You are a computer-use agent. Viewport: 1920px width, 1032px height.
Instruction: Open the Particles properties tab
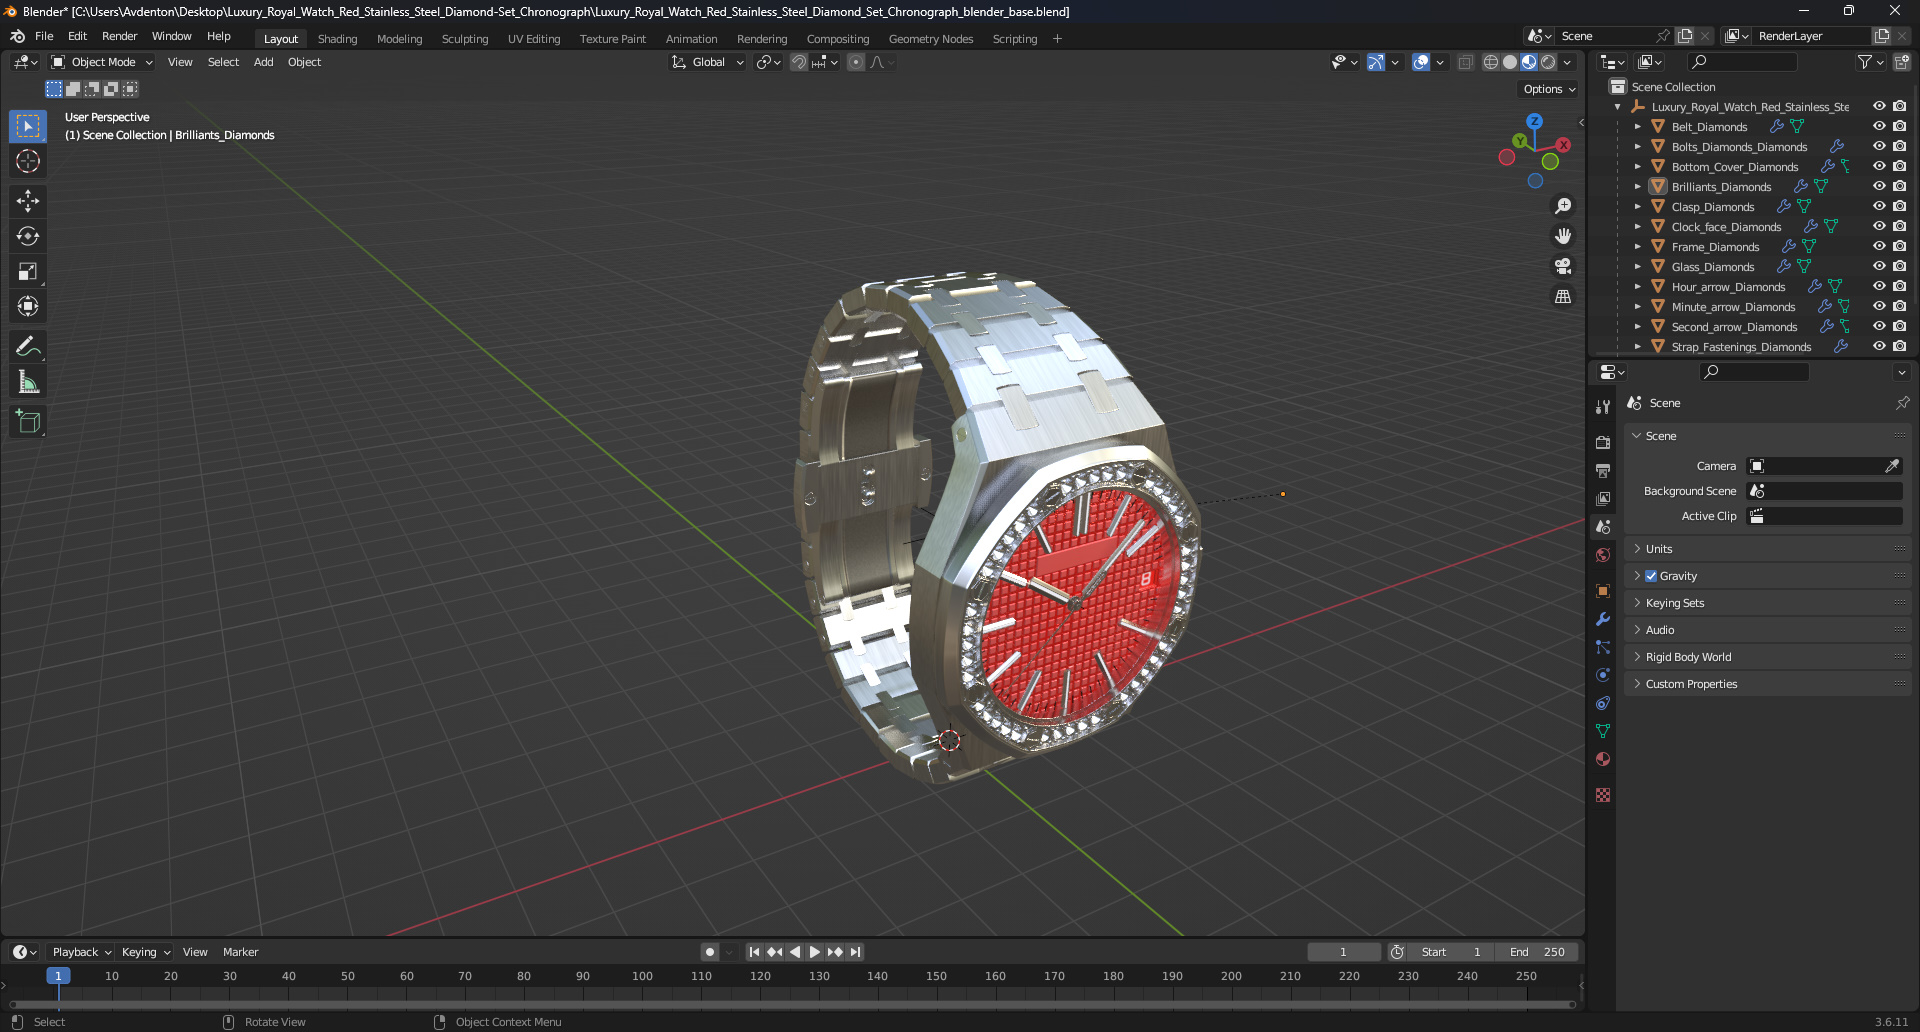(1603, 647)
